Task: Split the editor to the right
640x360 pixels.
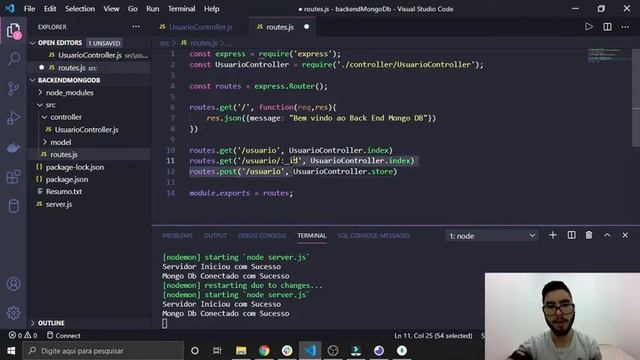Action: click(x=607, y=27)
